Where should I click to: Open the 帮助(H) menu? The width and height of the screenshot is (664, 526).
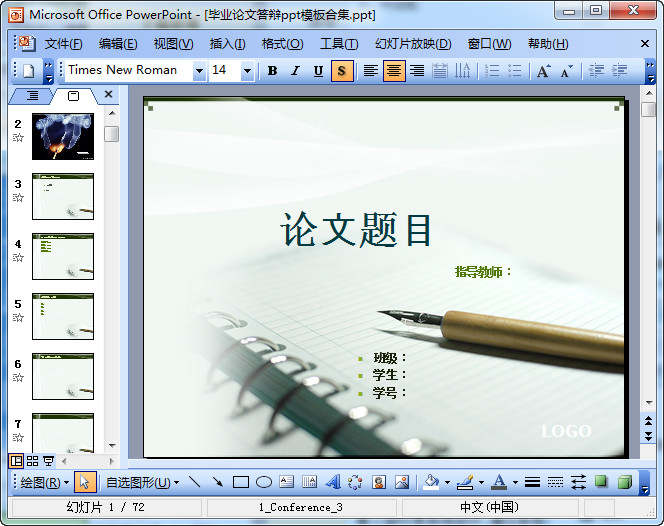pyautogui.click(x=548, y=44)
